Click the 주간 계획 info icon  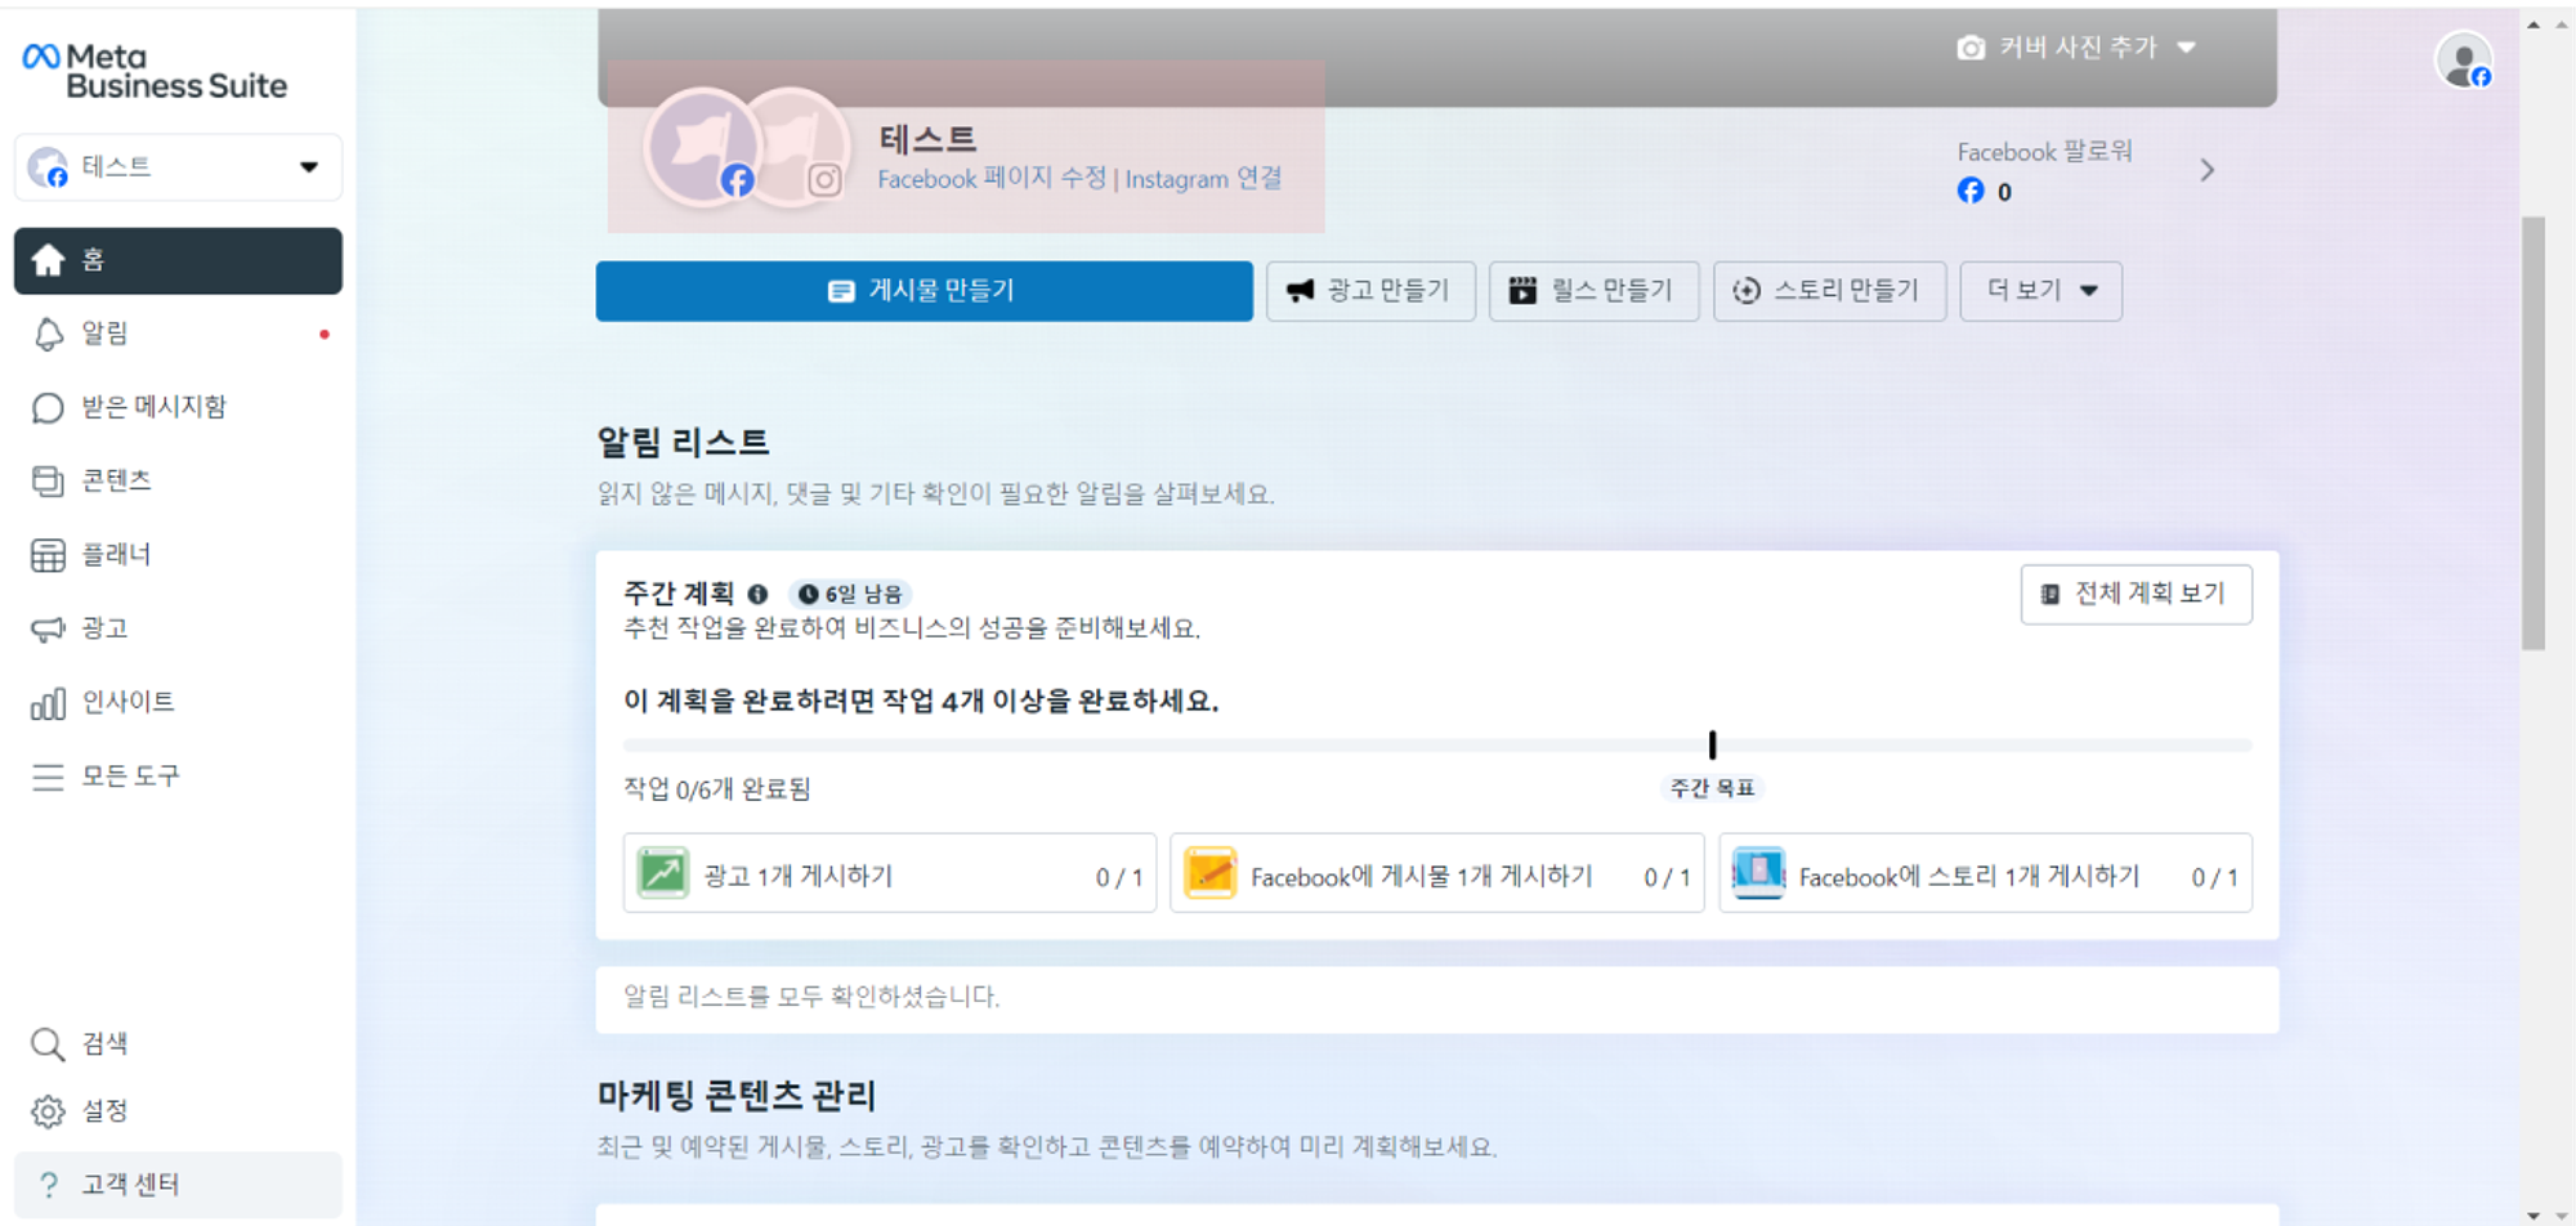[x=758, y=594]
